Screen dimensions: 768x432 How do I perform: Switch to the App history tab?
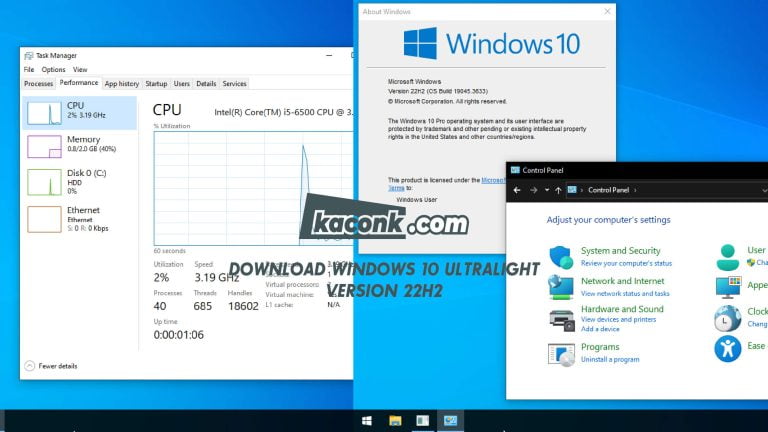pos(121,84)
